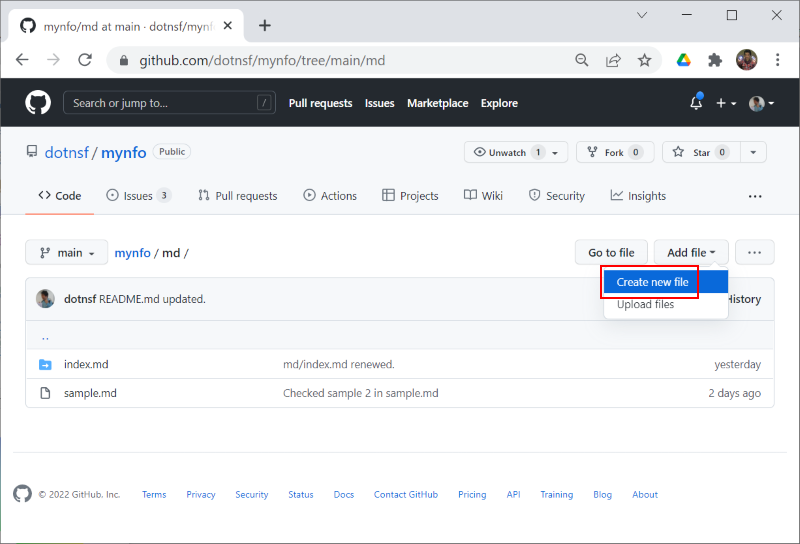Click the zoom magnifier icon in address bar
This screenshot has height=544, width=800.
(x=582, y=60)
